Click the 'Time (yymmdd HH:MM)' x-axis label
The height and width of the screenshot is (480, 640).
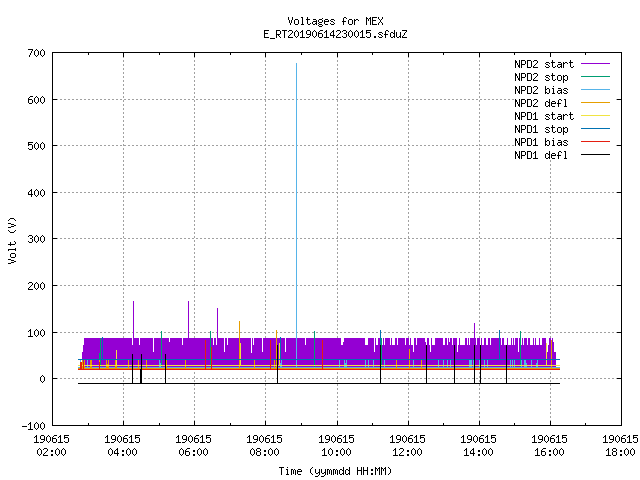335,471
